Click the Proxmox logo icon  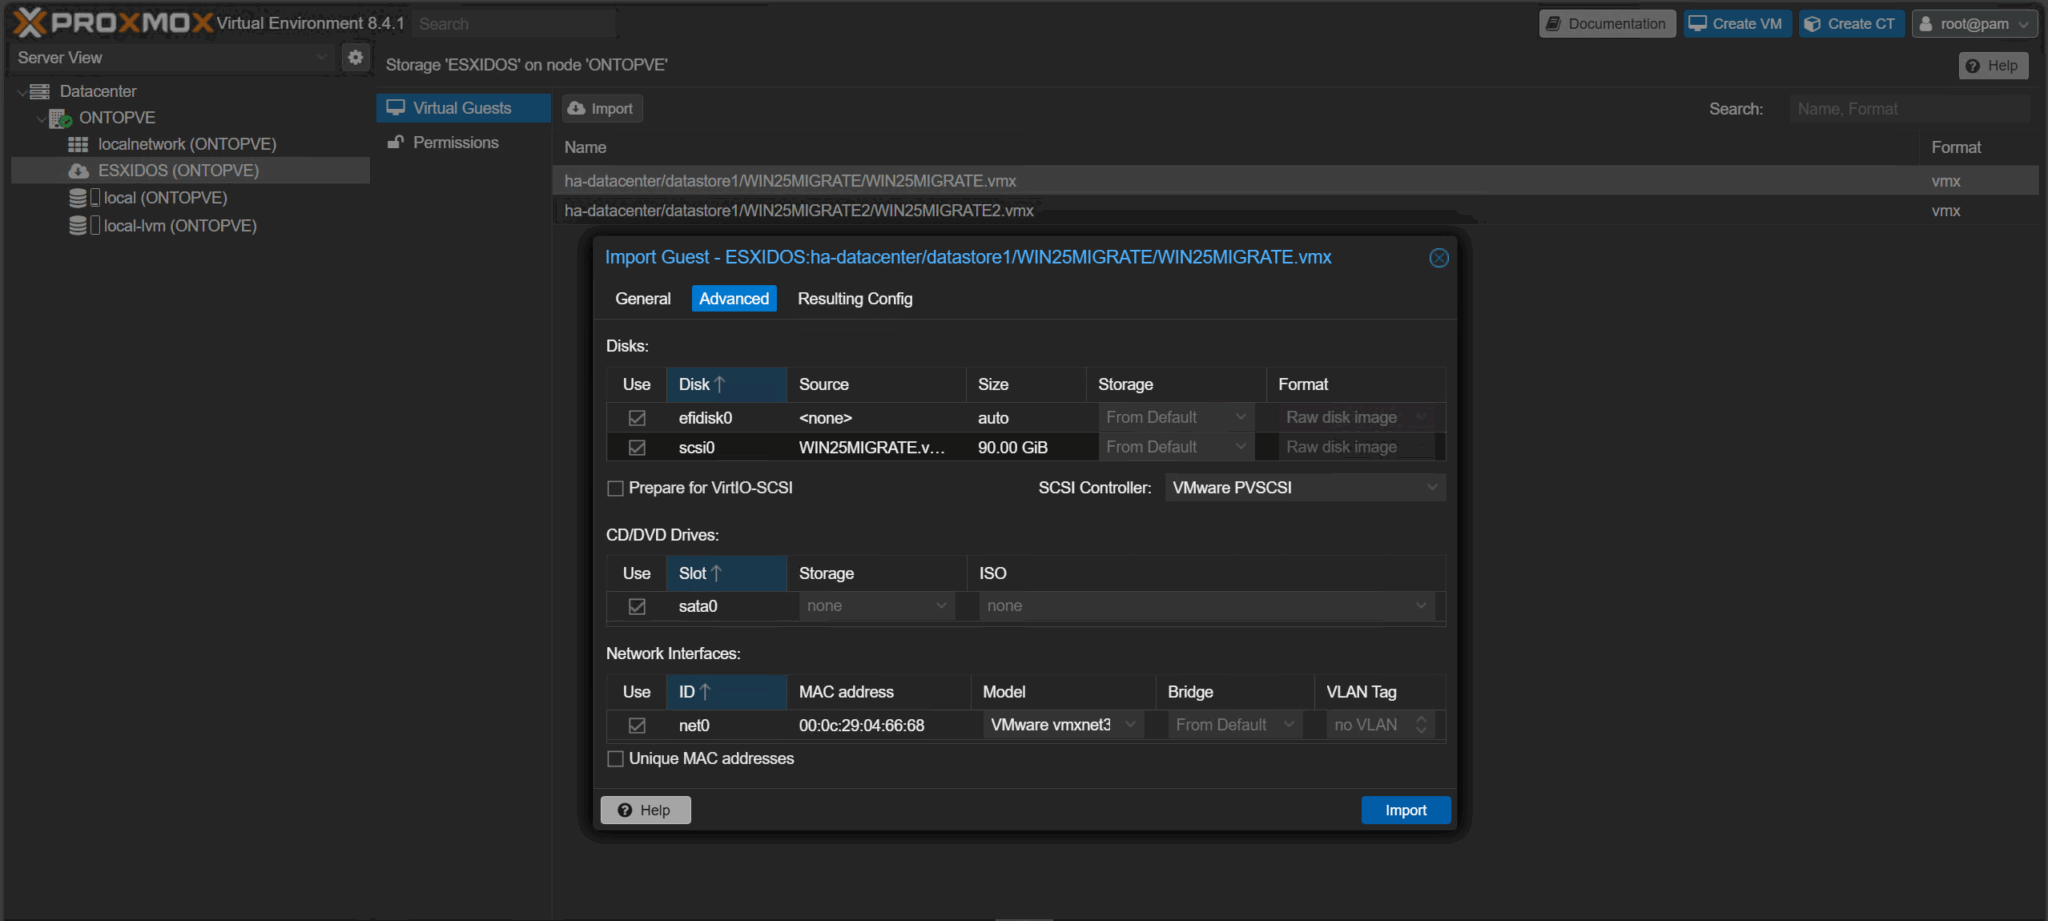click(30, 22)
